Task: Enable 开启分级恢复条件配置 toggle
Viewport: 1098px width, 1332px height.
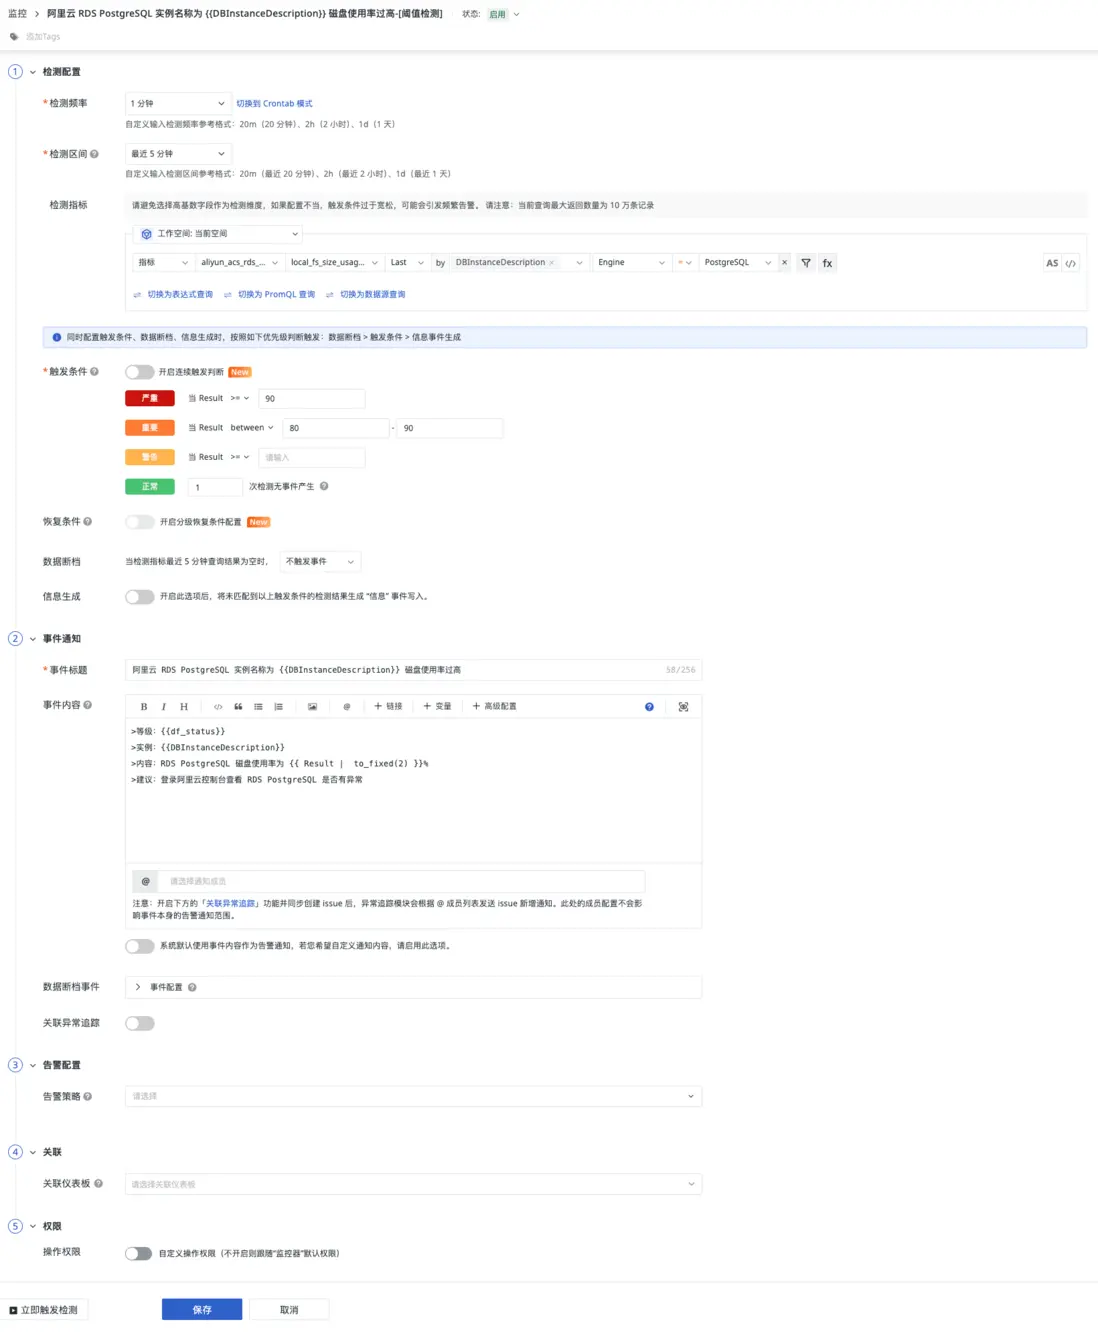Action: [x=139, y=522]
